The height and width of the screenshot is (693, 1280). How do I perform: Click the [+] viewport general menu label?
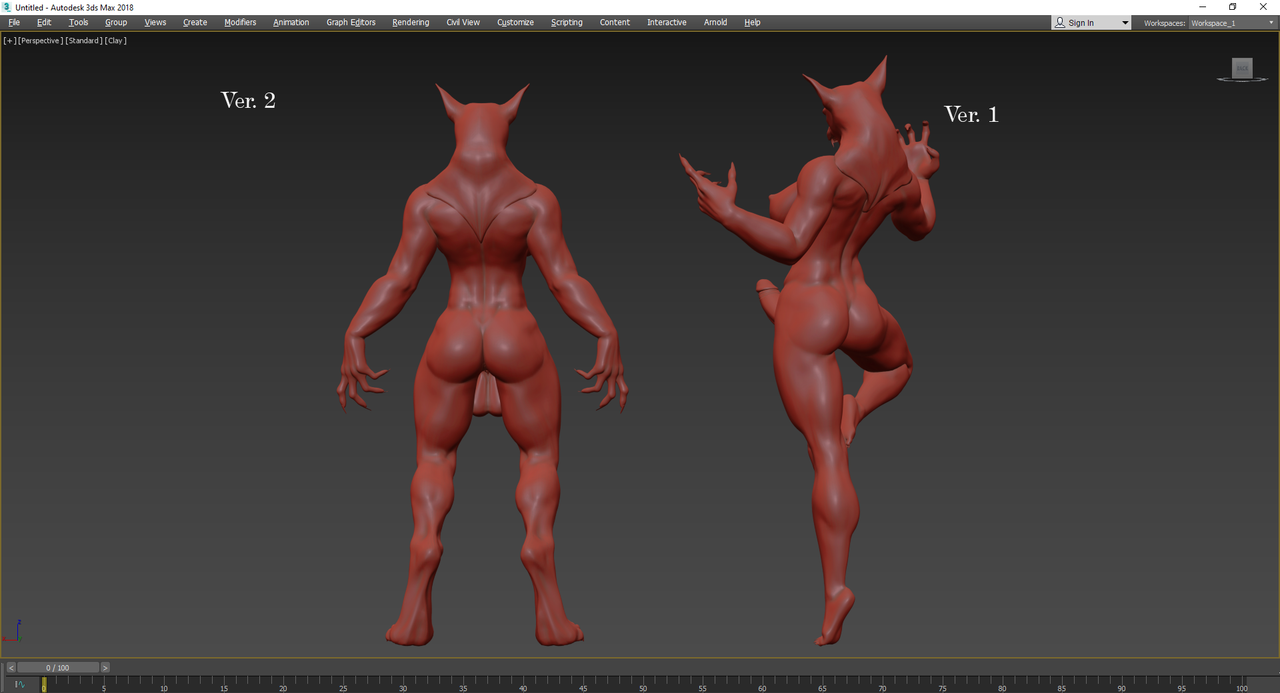[x=9, y=41]
